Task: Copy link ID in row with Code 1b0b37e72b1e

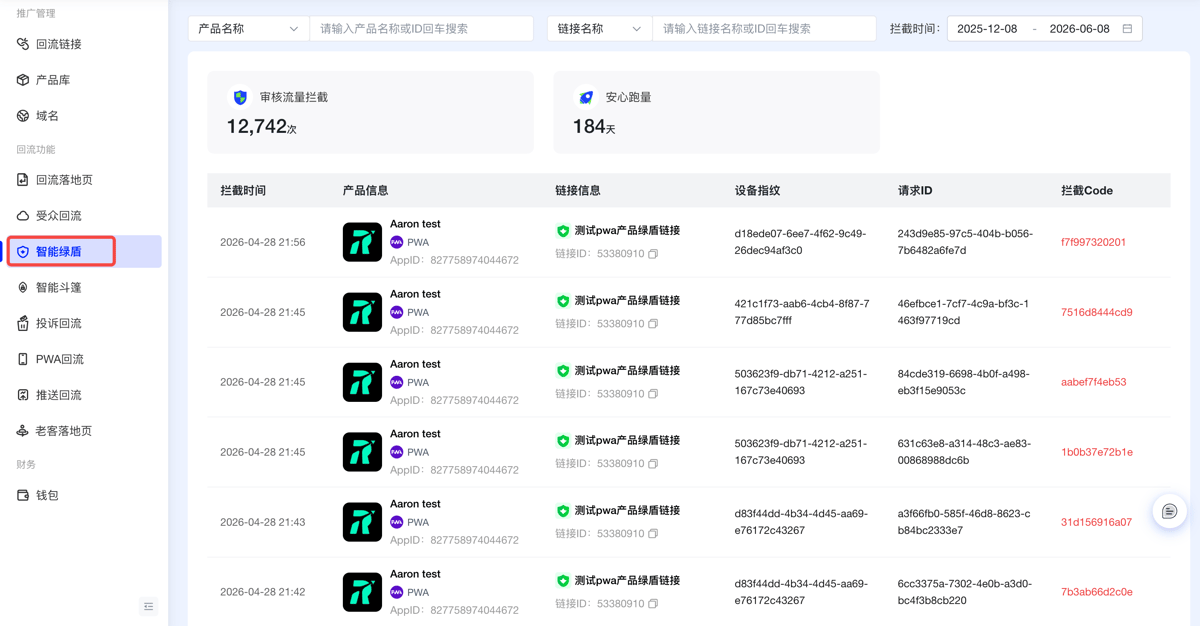Action: (x=653, y=464)
